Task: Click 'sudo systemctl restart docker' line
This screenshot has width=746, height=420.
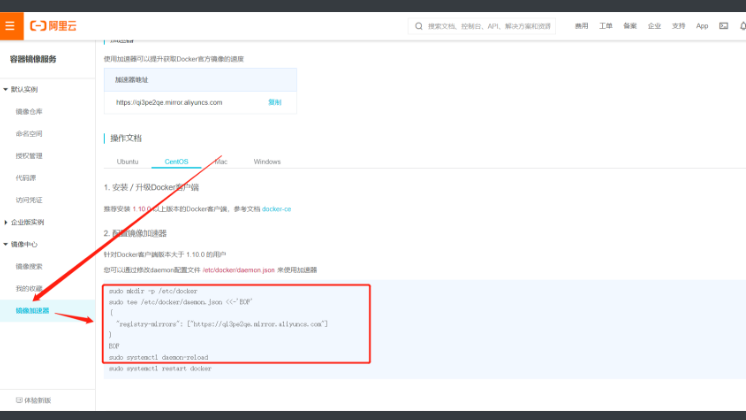Action: (160, 369)
